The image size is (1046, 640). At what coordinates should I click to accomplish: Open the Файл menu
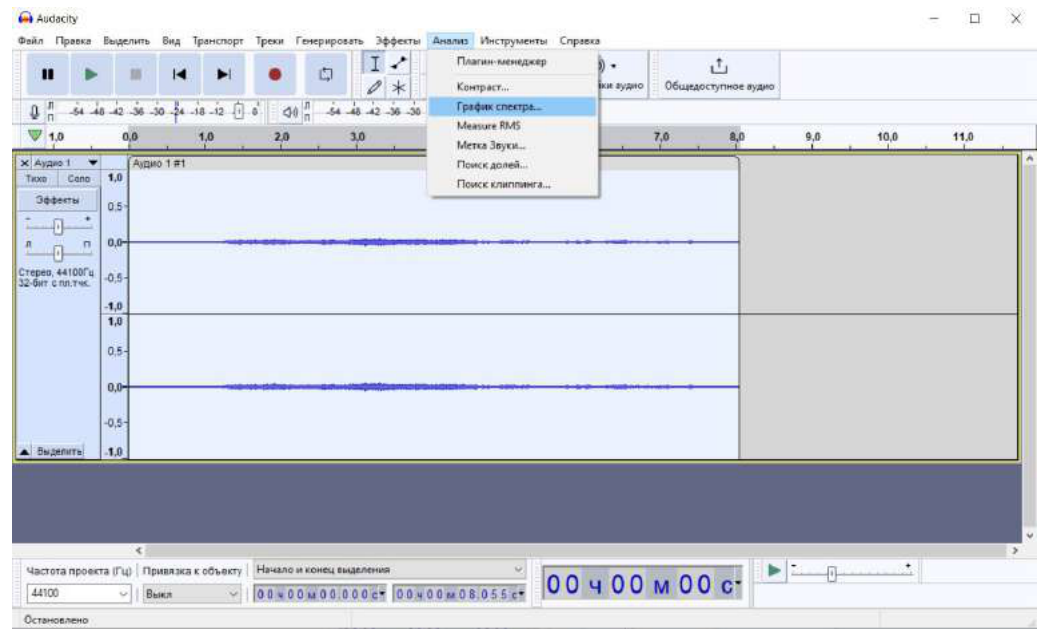tap(31, 41)
